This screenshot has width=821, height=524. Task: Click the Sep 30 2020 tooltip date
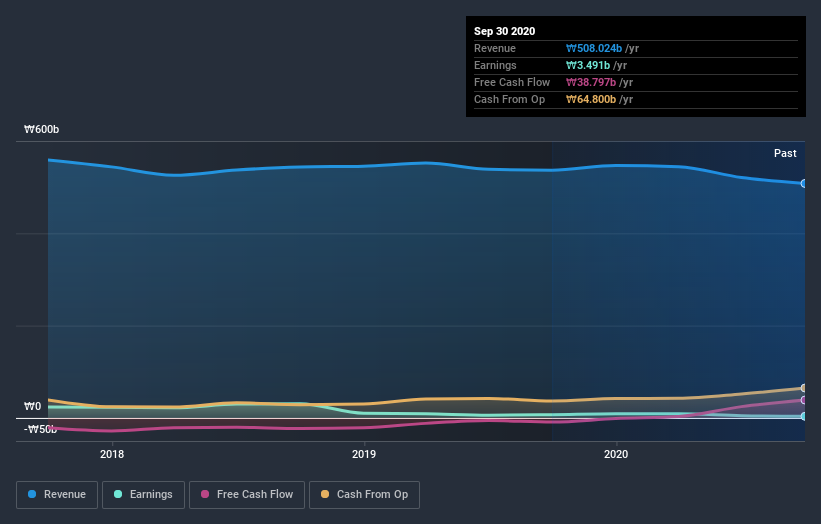[x=504, y=31]
